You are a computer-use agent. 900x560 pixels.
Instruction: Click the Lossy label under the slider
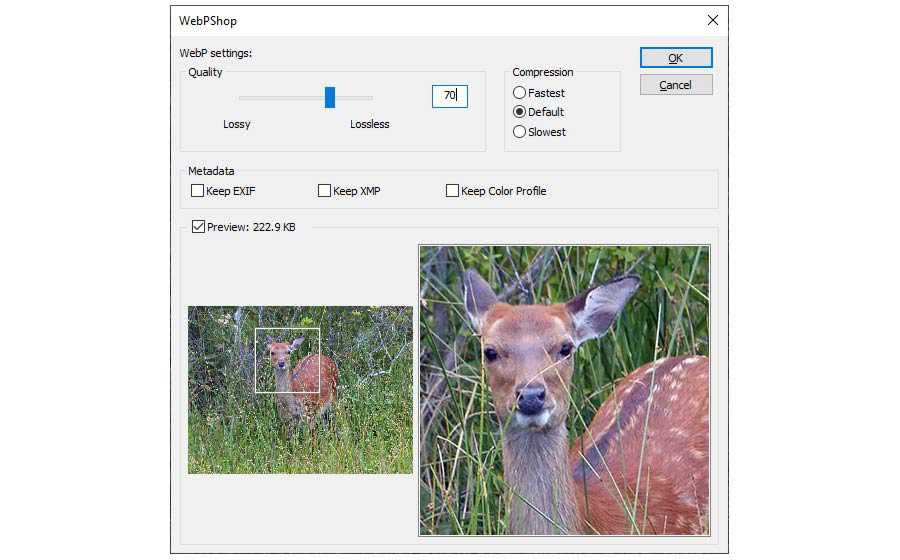click(237, 125)
